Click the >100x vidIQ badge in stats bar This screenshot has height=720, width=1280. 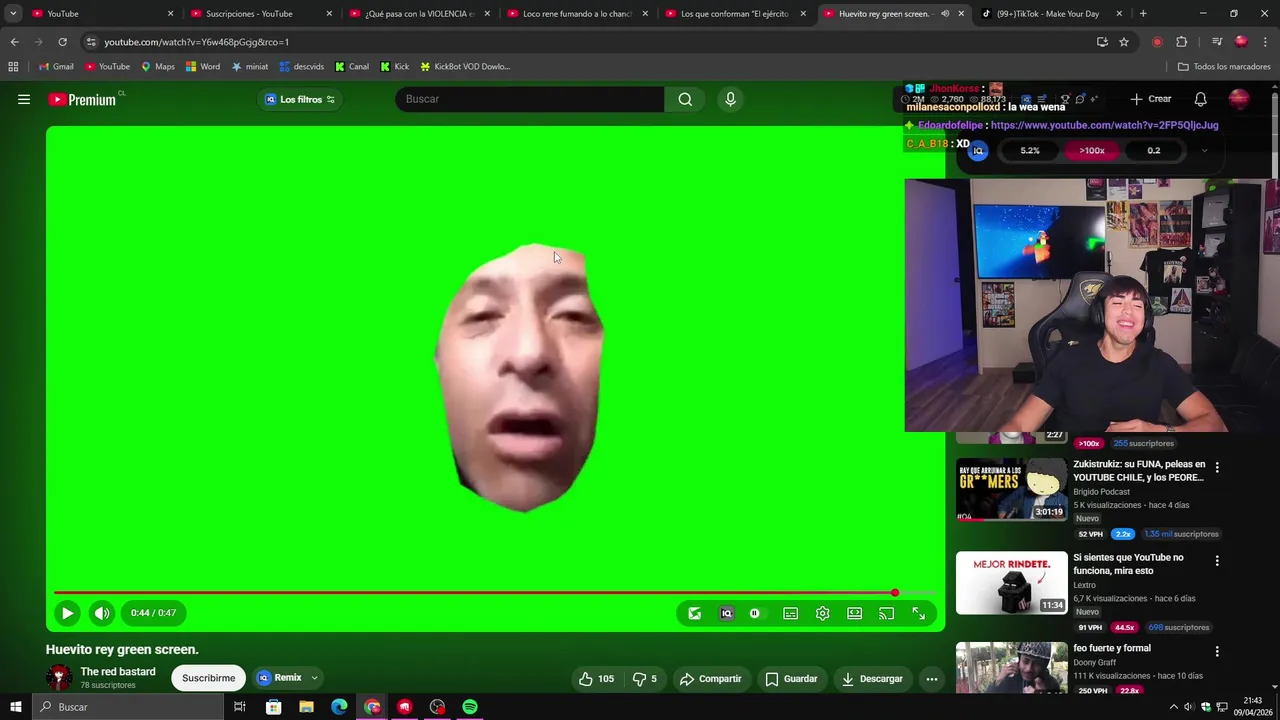1092,151
